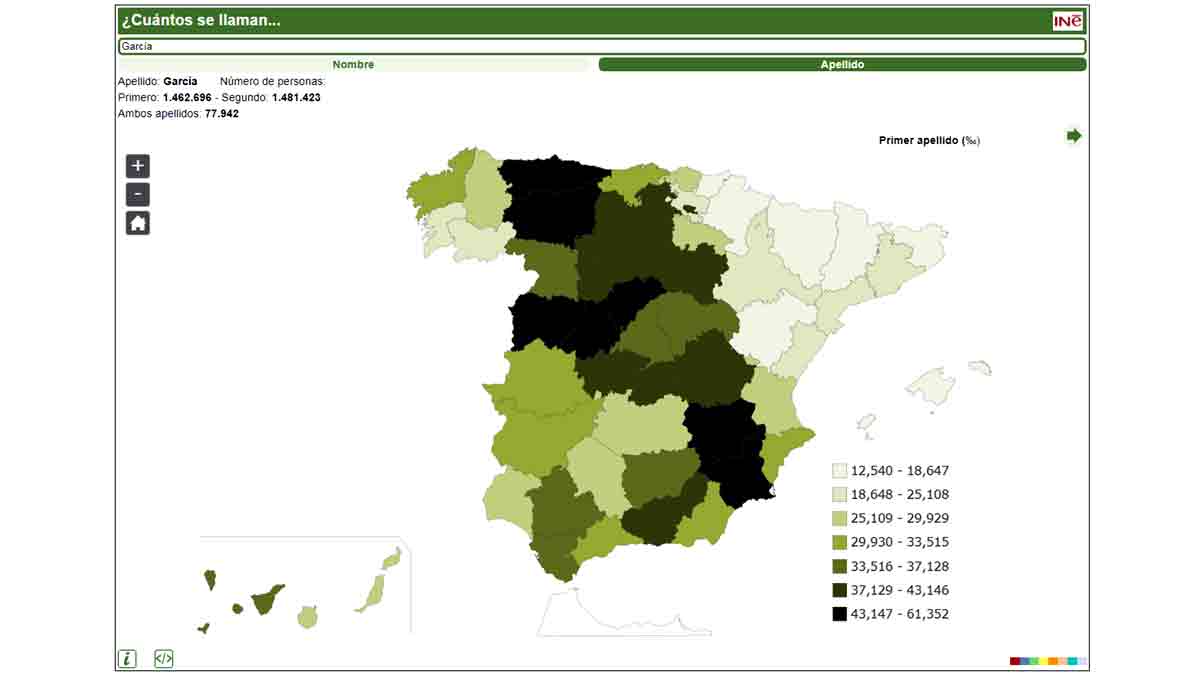Click the INE logo

pyautogui.click(x=1067, y=21)
